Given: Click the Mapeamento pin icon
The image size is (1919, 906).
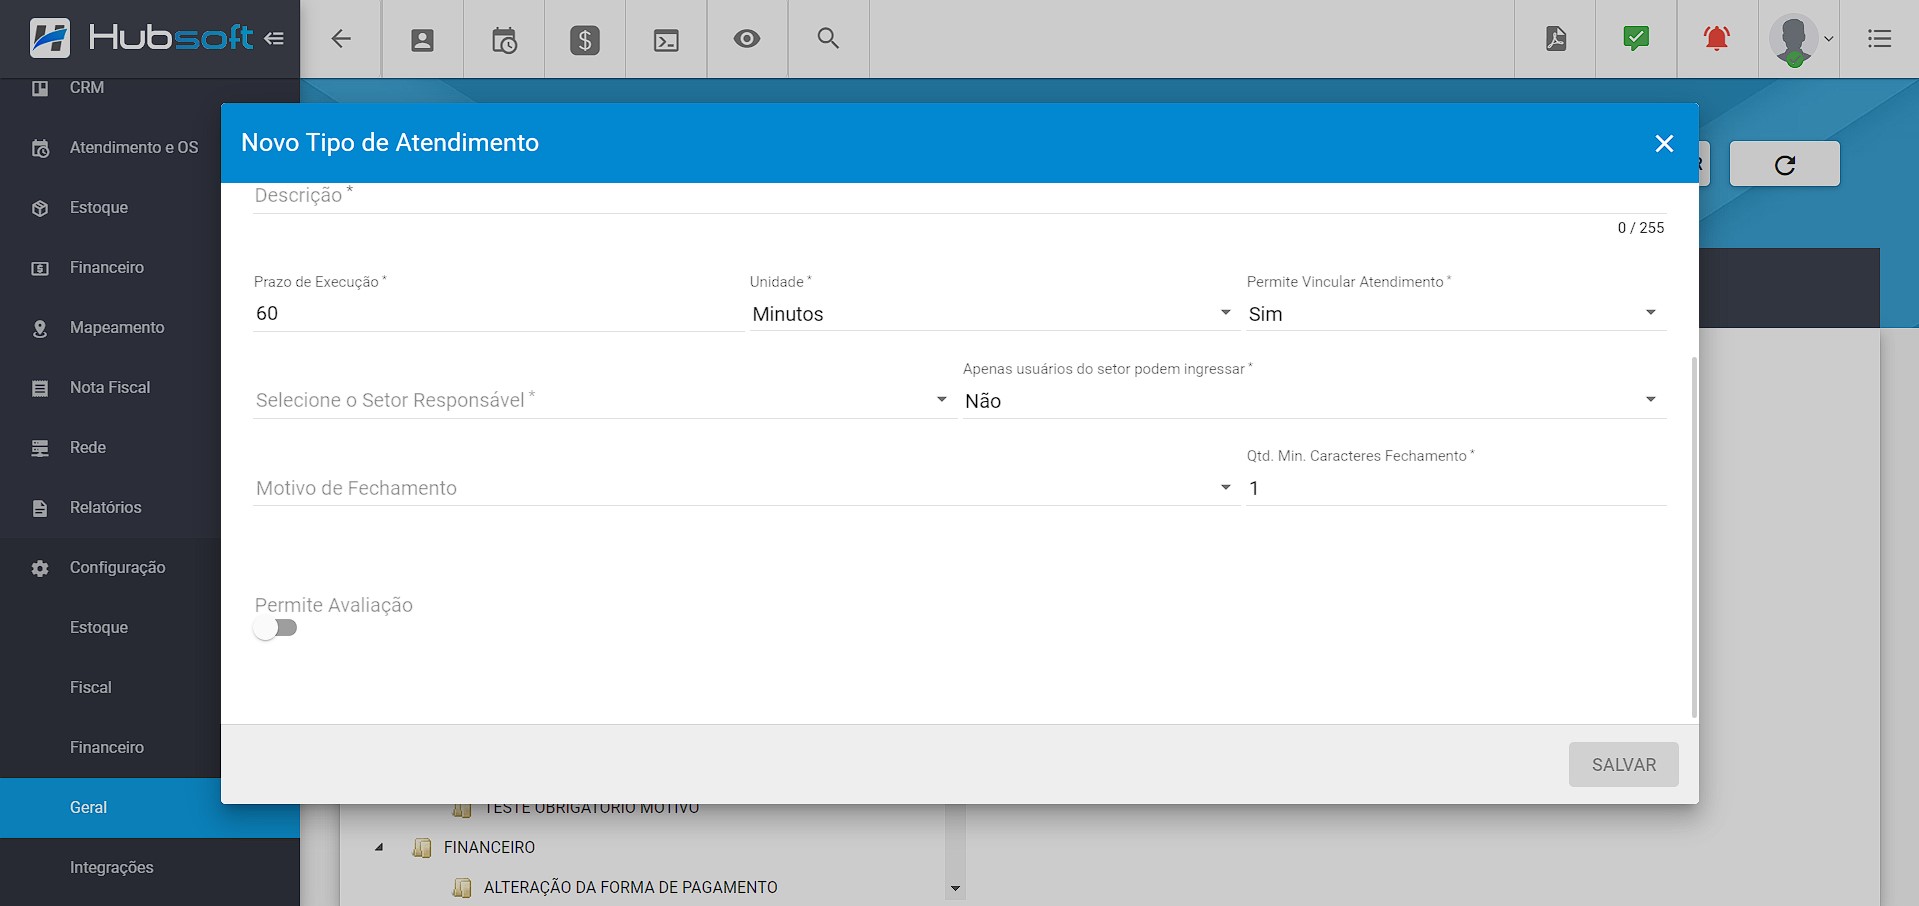Looking at the screenshot, I should 40,328.
